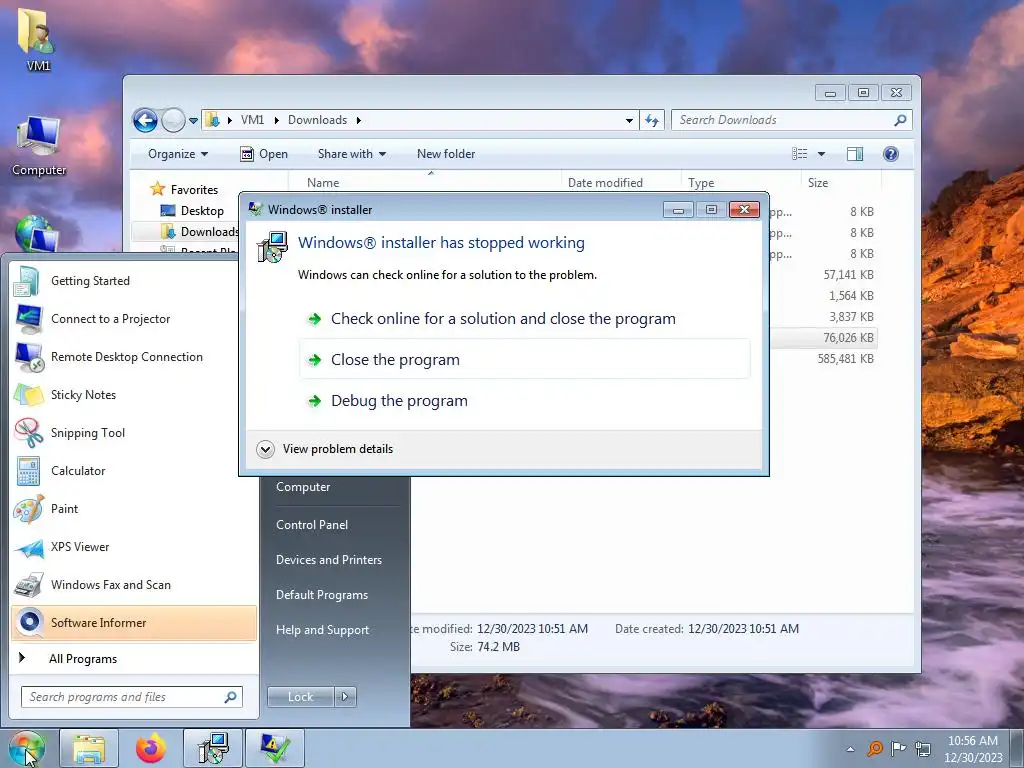The width and height of the screenshot is (1024, 768).
Task: Choose Close the program option
Action: pyautogui.click(x=524, y=359)
